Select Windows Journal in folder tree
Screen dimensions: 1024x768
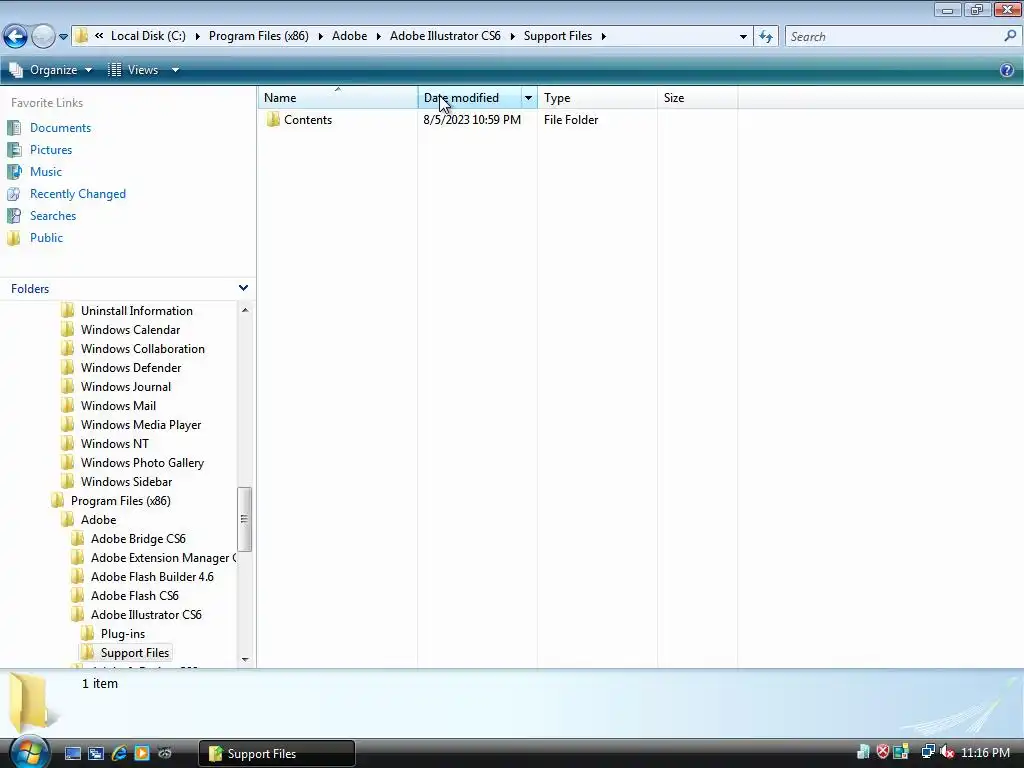(125, 387)
